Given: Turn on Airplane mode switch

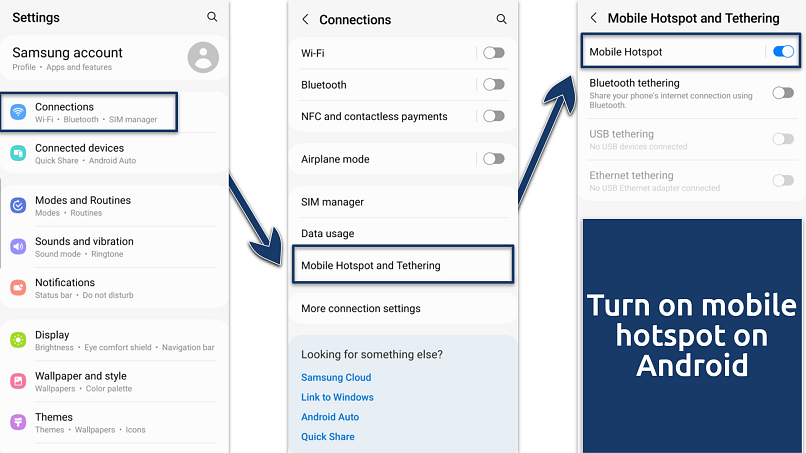Looking at the screenshot, I should point(494,159).
